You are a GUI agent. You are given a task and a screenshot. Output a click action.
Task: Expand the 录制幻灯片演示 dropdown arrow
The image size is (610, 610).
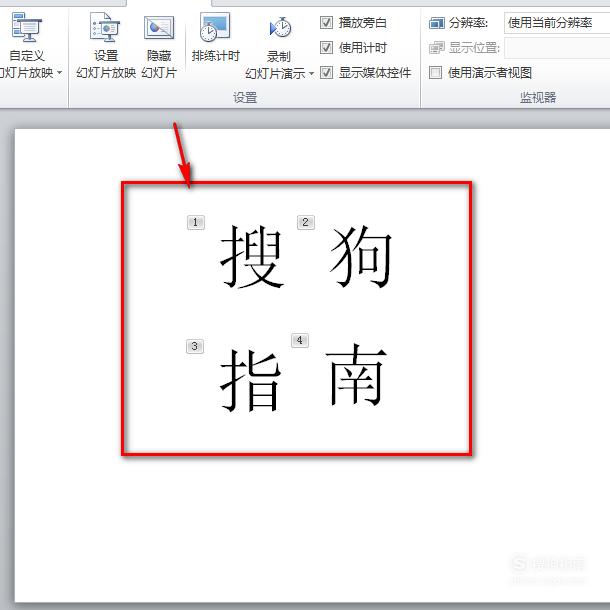pyautogui.click(x=311, y=73)
